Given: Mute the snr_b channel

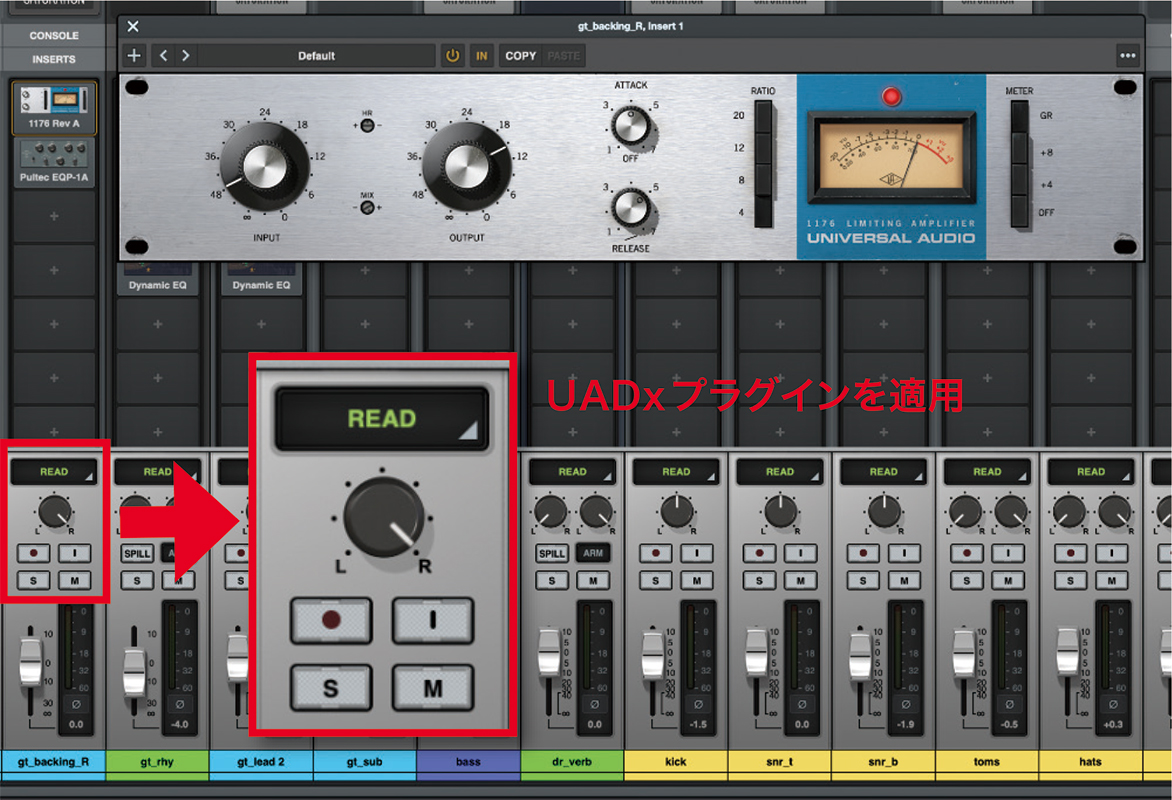Looking at the screenshot, I should point(904,580).
